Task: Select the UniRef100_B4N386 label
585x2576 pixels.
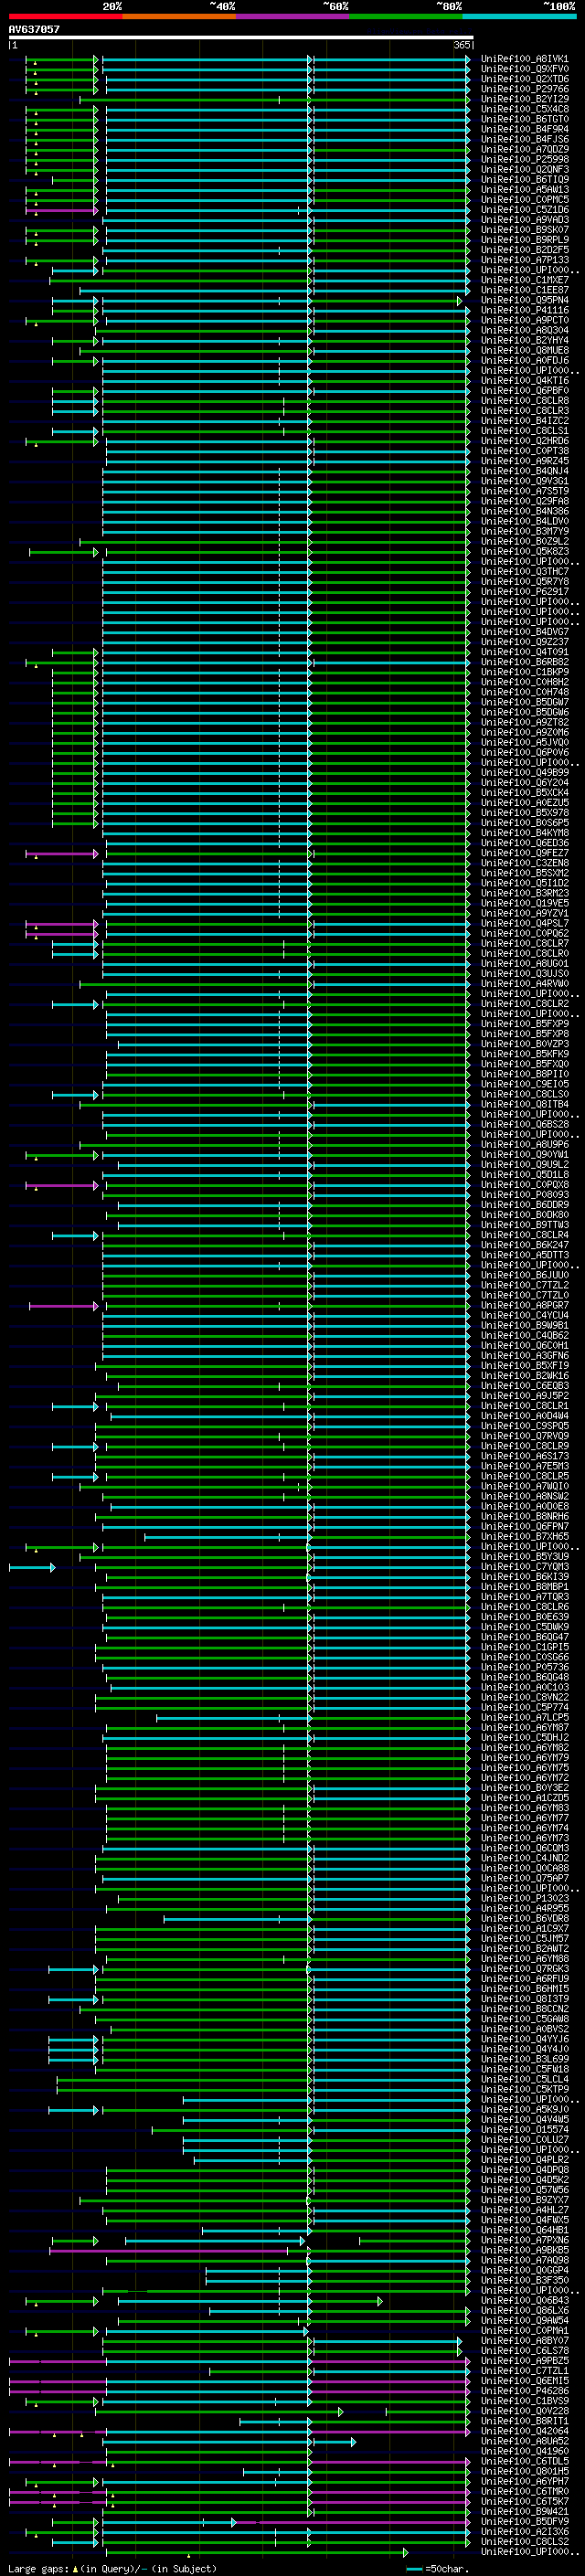Action: pos(525,511)
